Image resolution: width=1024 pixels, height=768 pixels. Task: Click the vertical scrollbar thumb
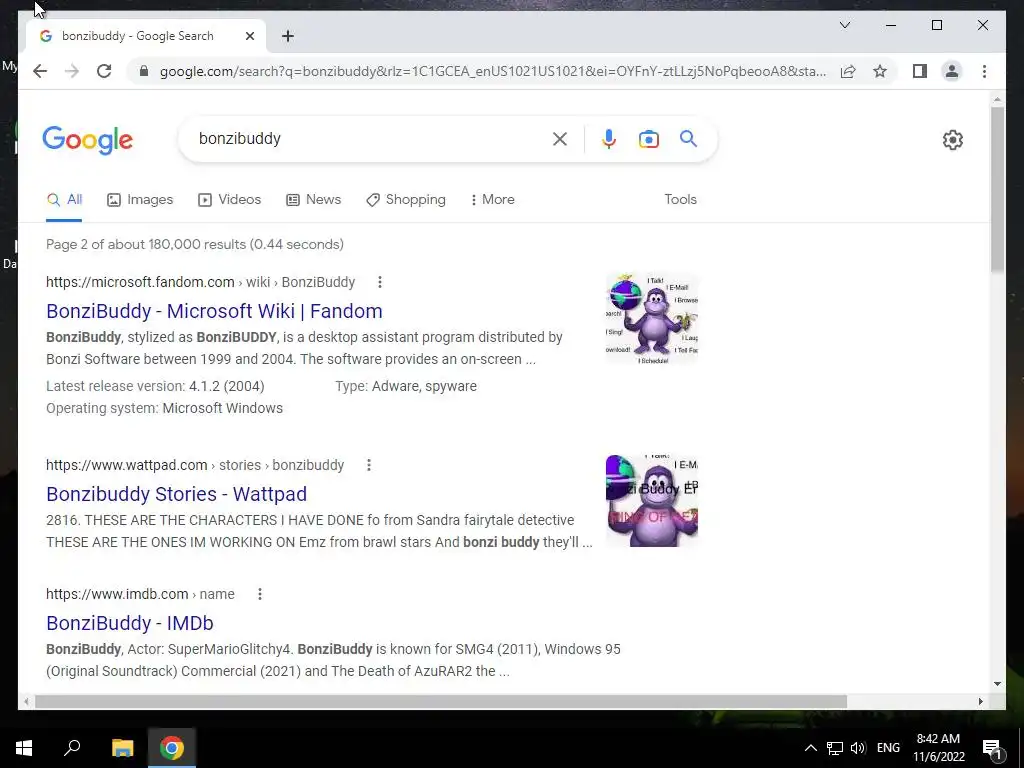pyautogui.click(x=997, y=189)
